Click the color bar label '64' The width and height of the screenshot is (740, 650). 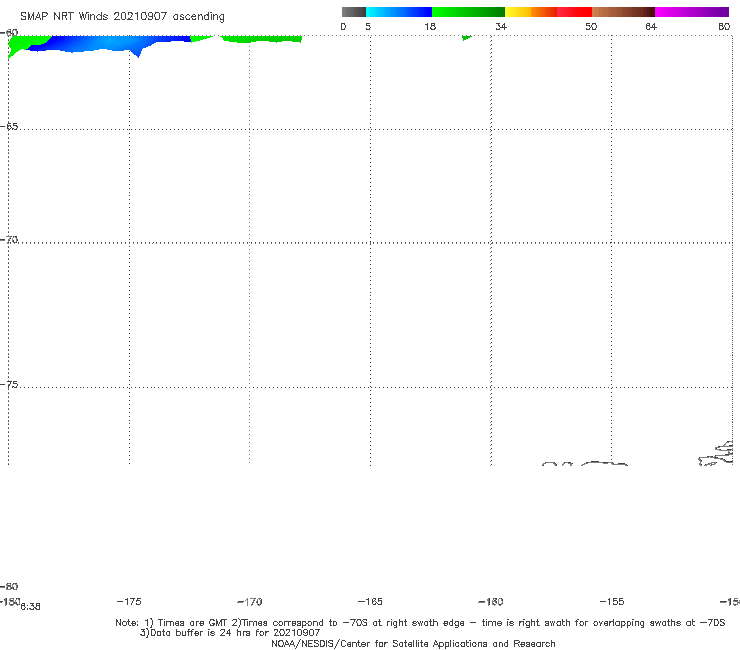pyautogui.click(x=651, y=27)
